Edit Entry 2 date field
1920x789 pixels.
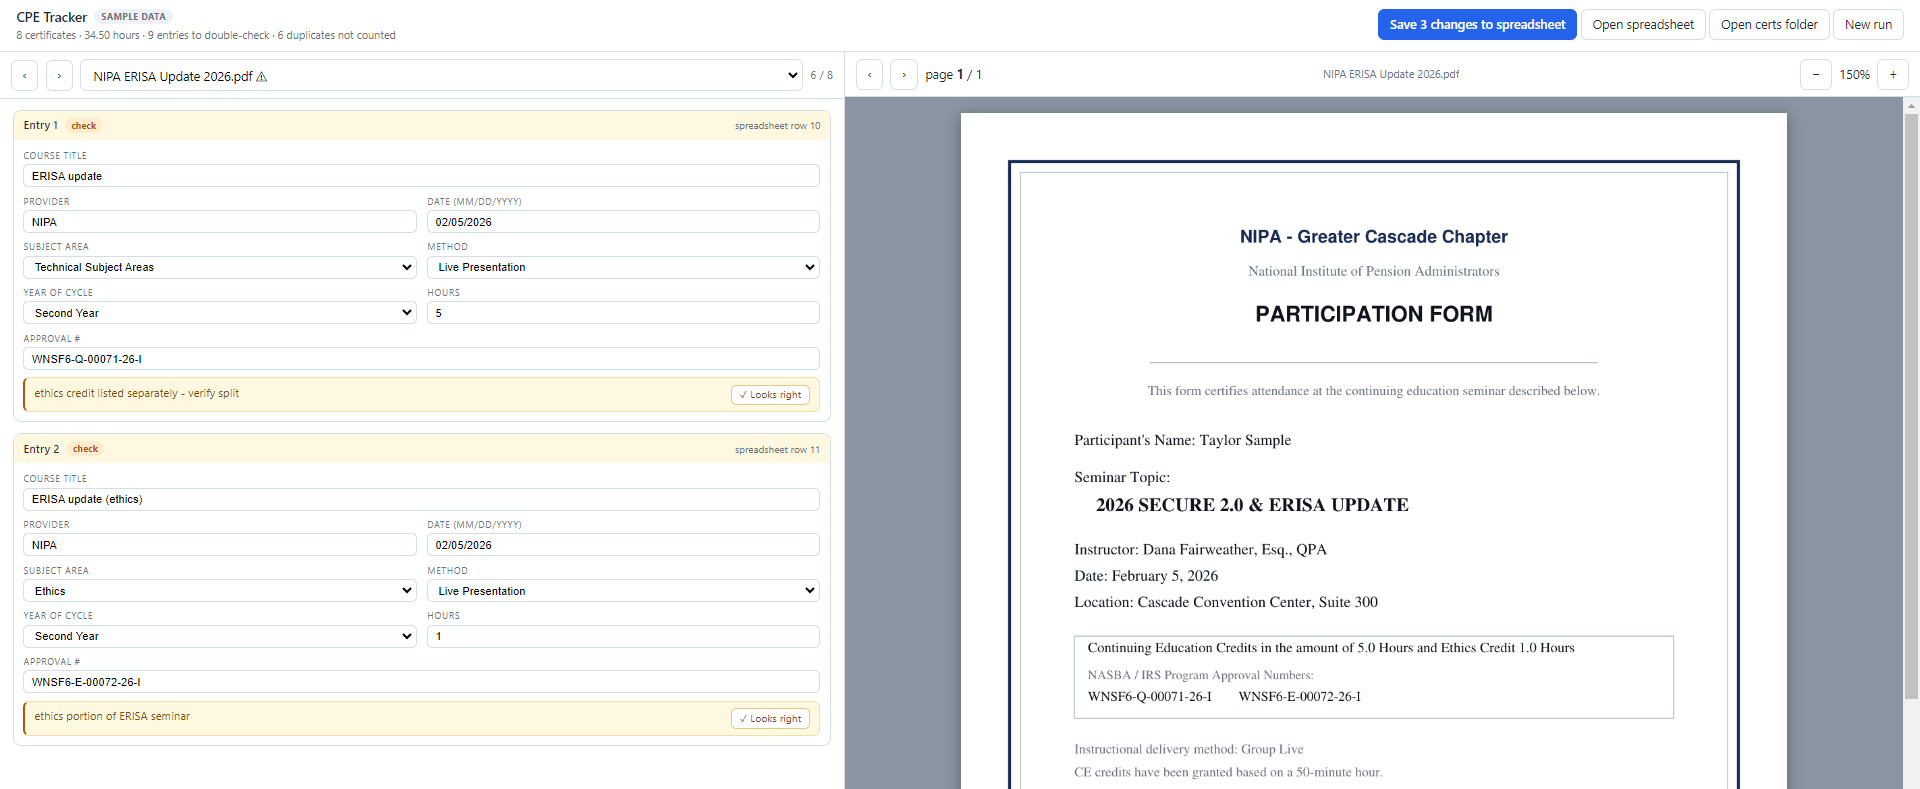[623, 545]
